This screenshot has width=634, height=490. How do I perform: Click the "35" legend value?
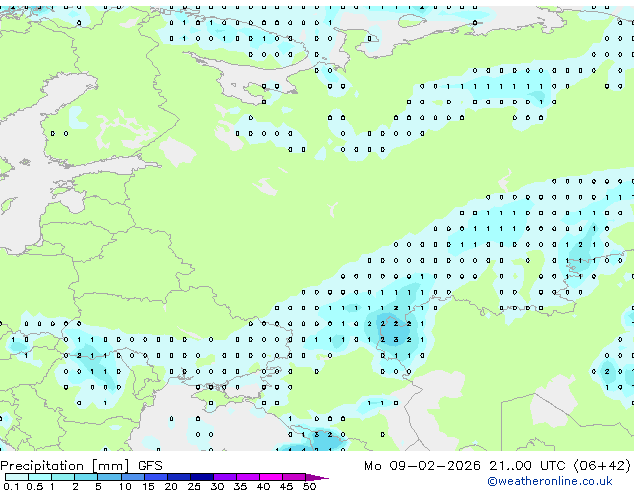(240, 486)
